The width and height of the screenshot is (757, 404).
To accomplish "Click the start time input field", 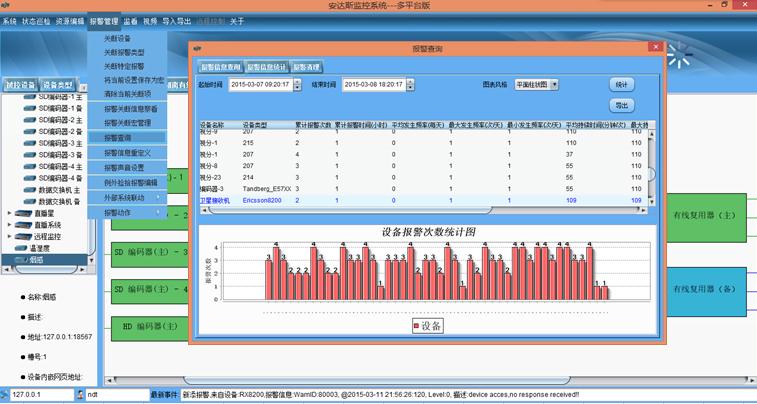I will click(261, 84).
